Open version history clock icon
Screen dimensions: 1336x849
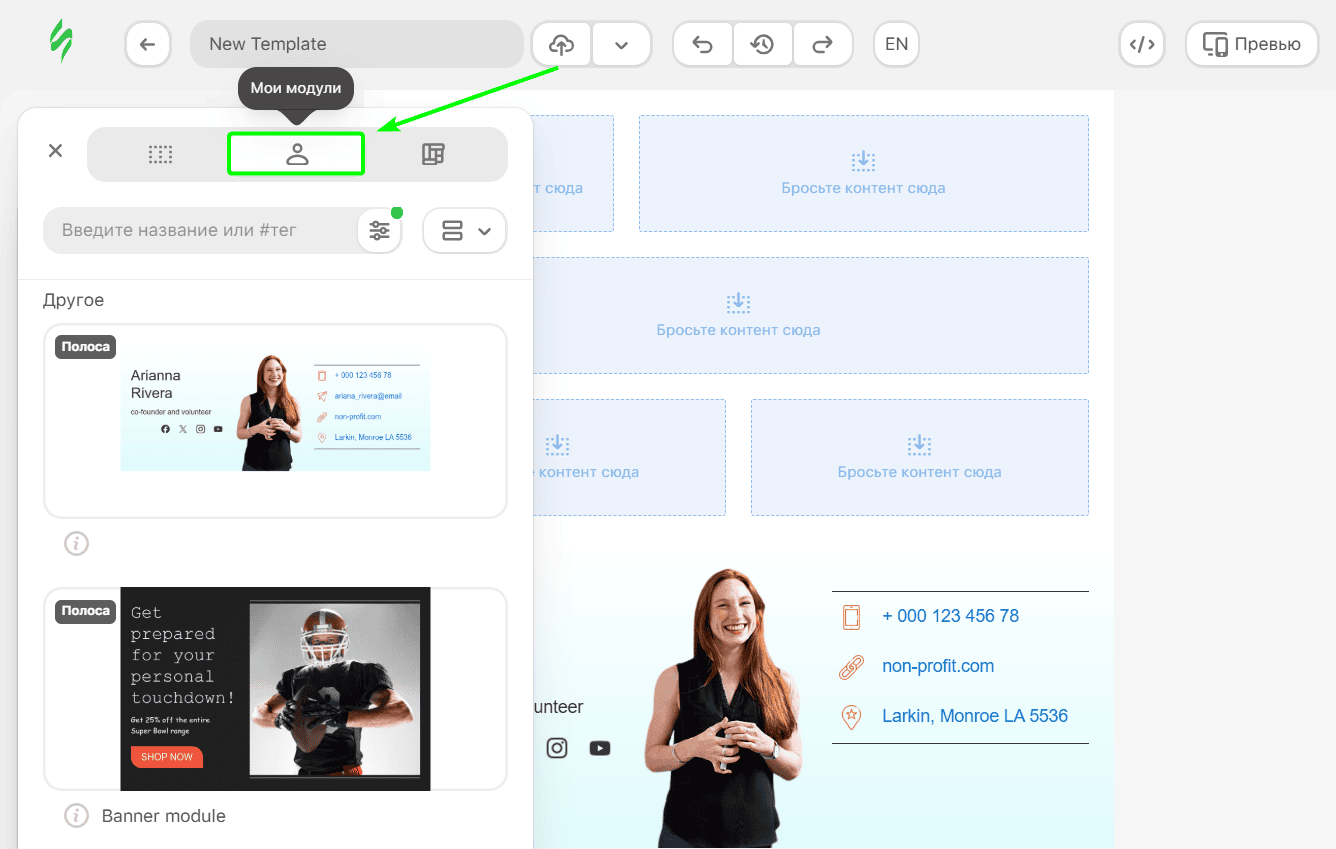click(x=763, y=44)
